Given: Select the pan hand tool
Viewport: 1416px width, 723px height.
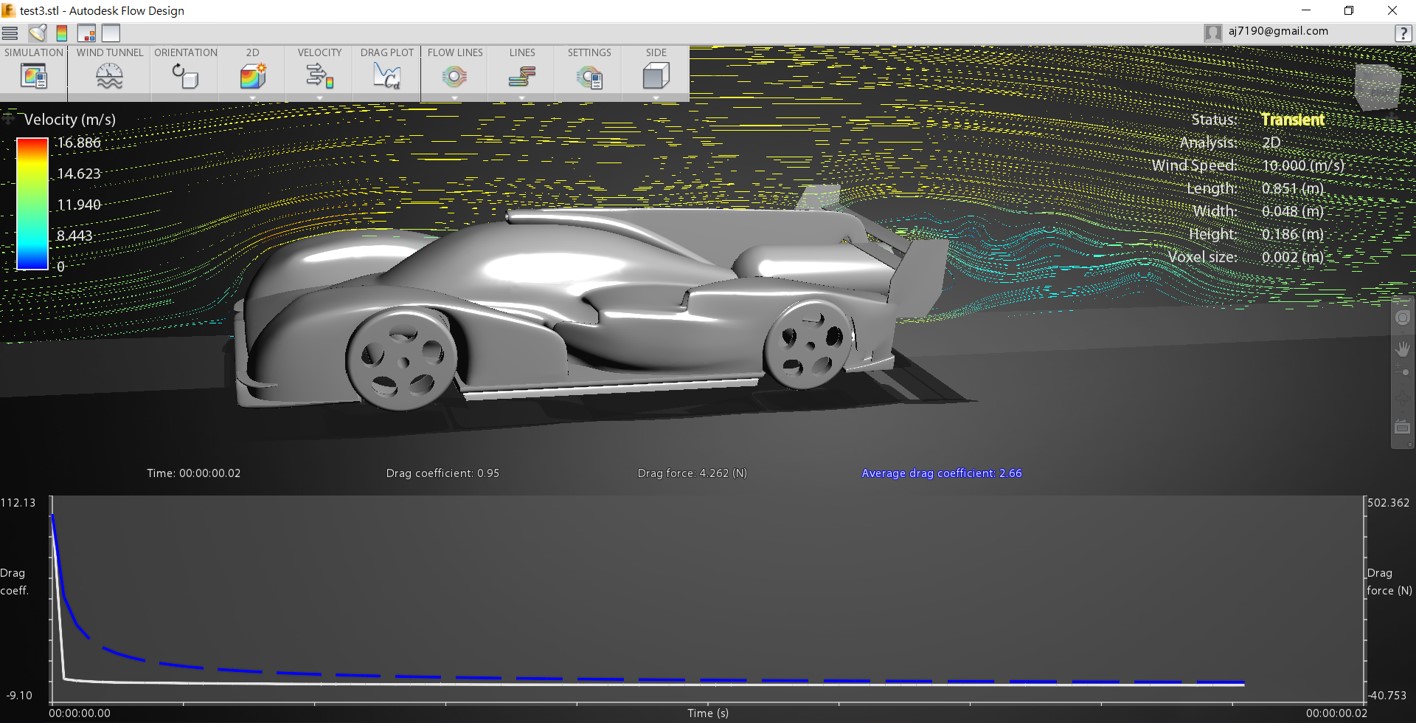Looking at the screenshot, I should coord(1402,348).
